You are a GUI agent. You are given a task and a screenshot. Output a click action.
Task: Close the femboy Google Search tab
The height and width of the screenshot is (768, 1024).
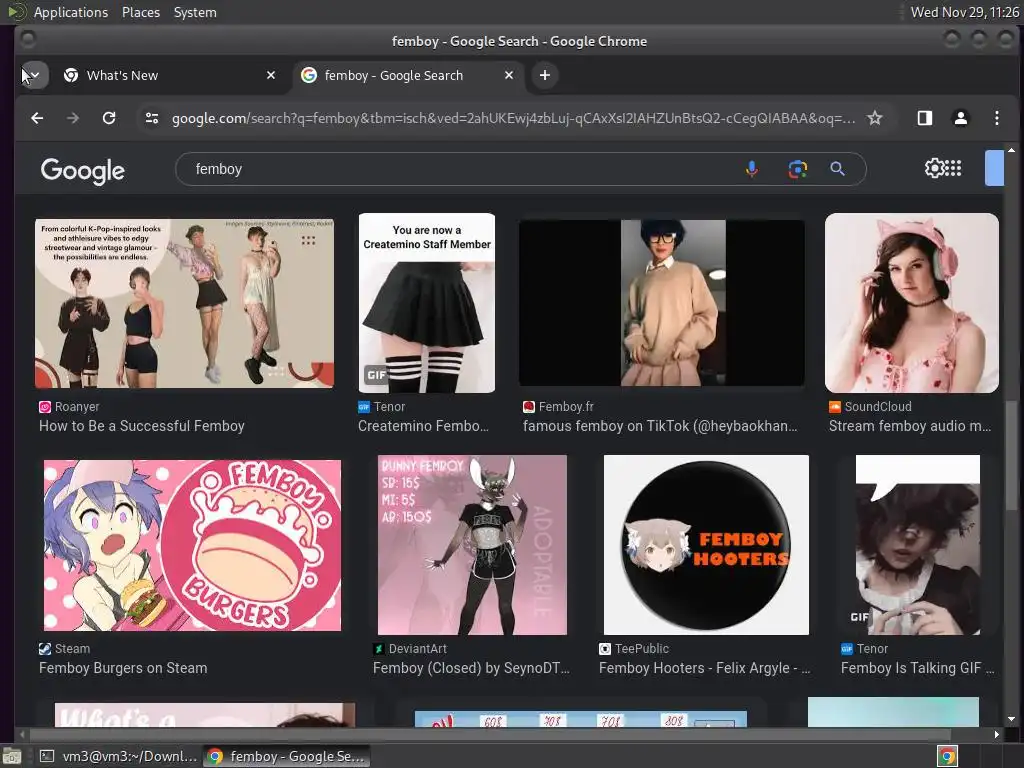[x=509, y=75]
